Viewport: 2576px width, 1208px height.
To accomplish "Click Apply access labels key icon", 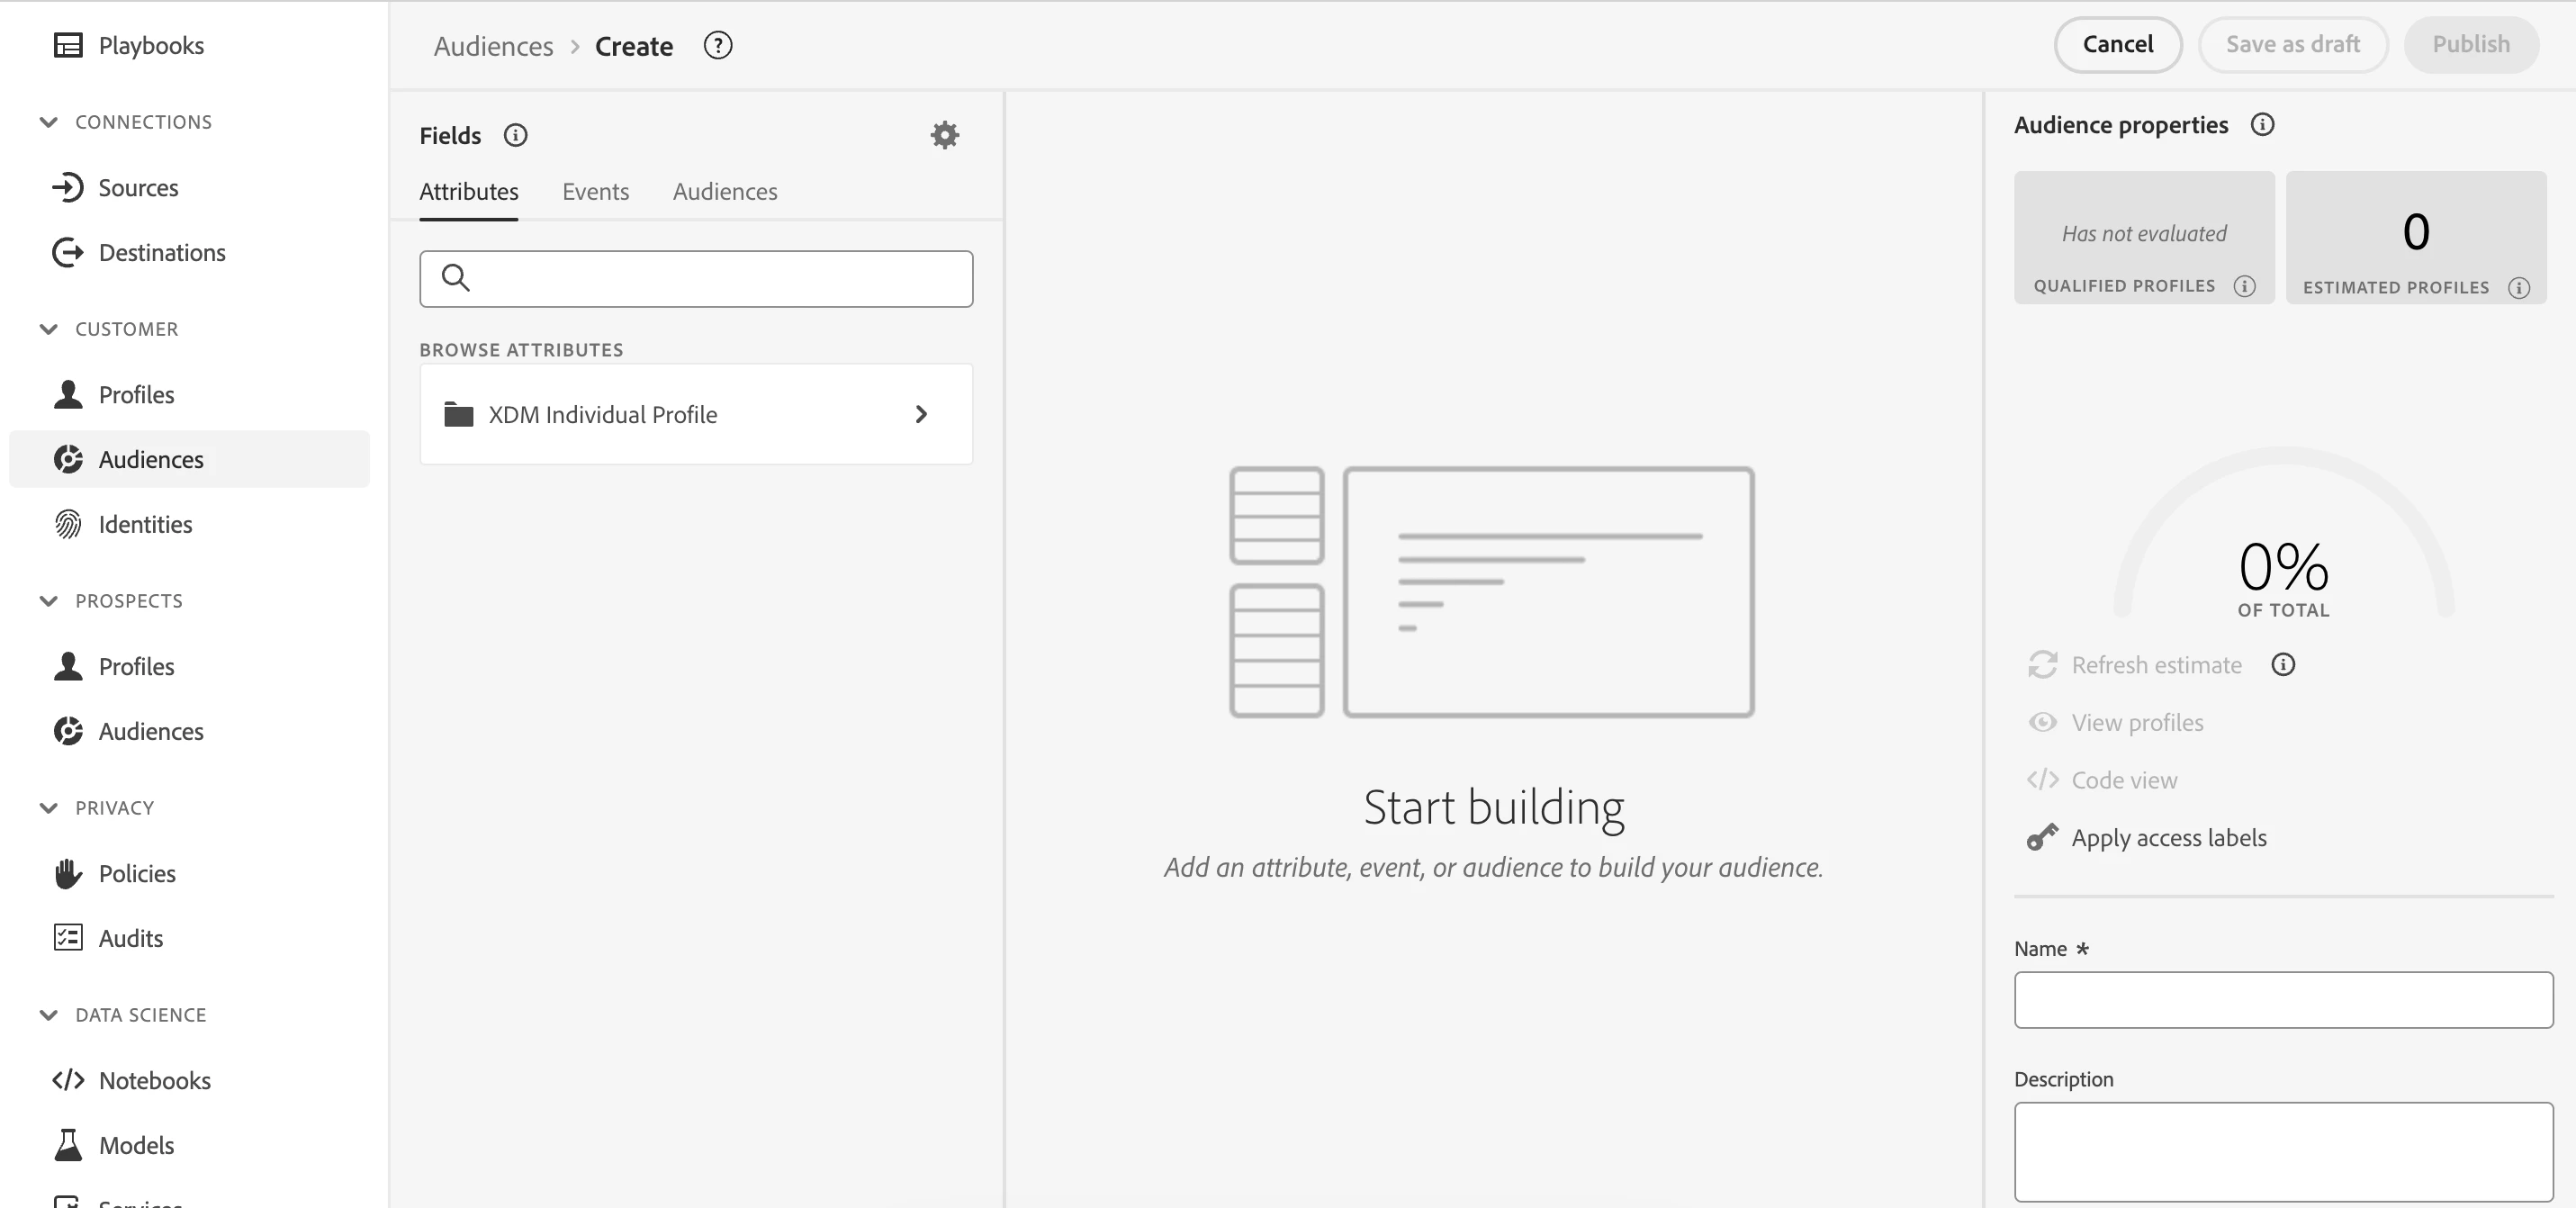I will click(2042, 837).
